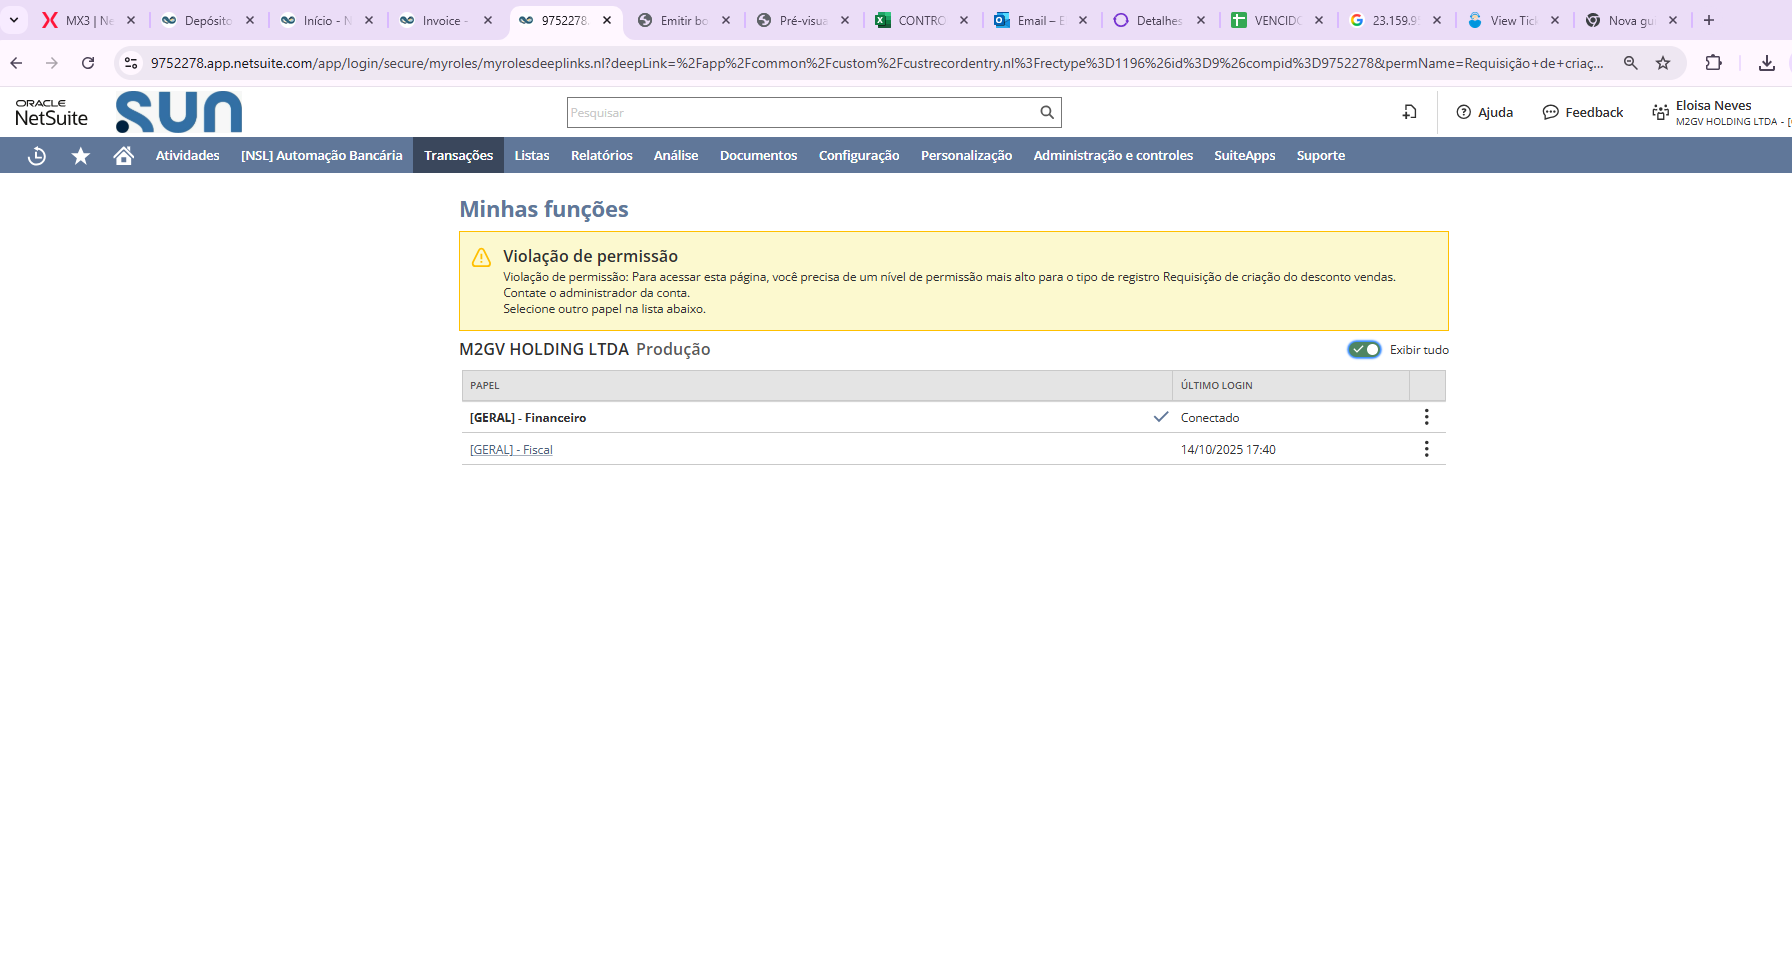Viewport: 1792px width, 979px height.
Task: Click into the Pesquisar search field
Action: click(x=800, y=113)
